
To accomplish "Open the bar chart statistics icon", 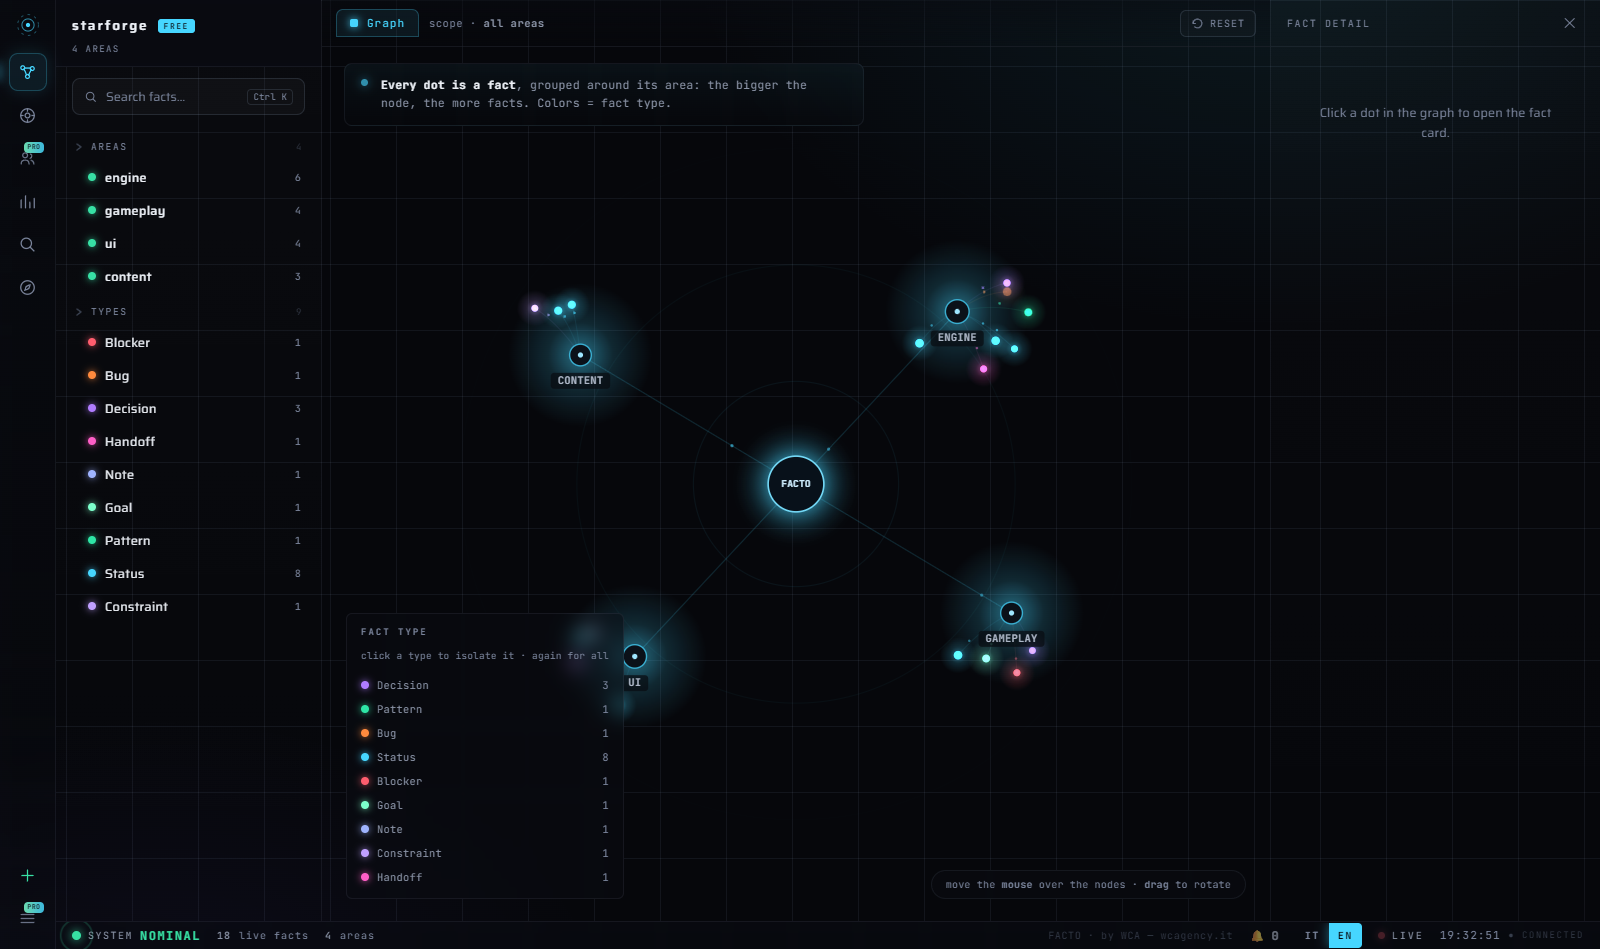I will click(28, 202).
